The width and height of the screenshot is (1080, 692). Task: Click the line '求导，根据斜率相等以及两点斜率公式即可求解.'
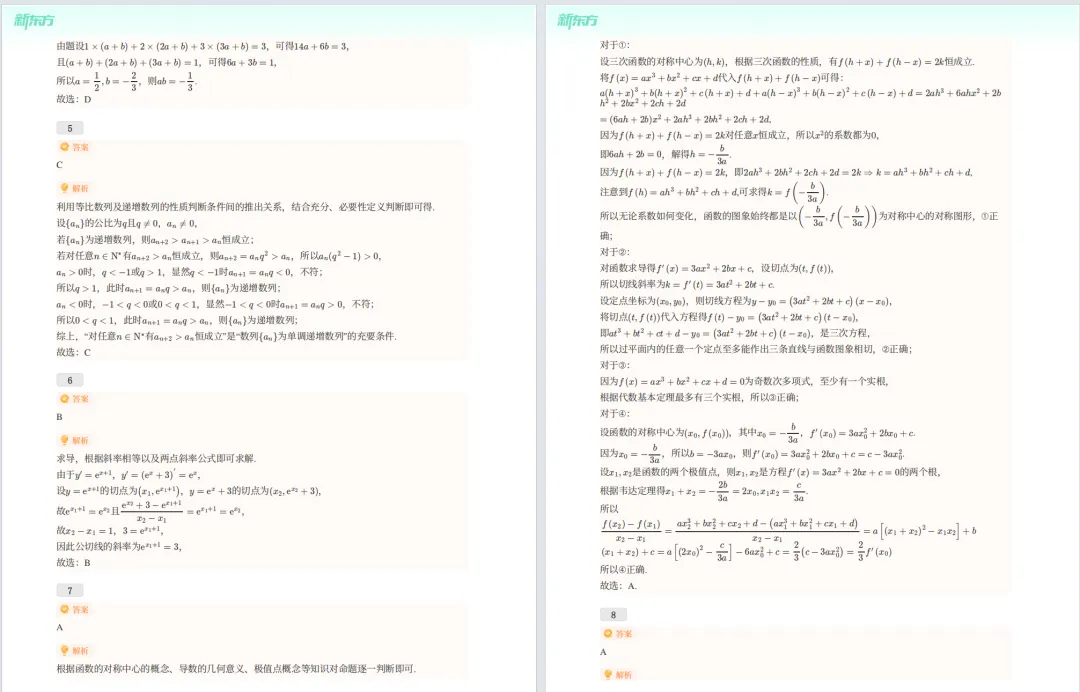point(156,459)
